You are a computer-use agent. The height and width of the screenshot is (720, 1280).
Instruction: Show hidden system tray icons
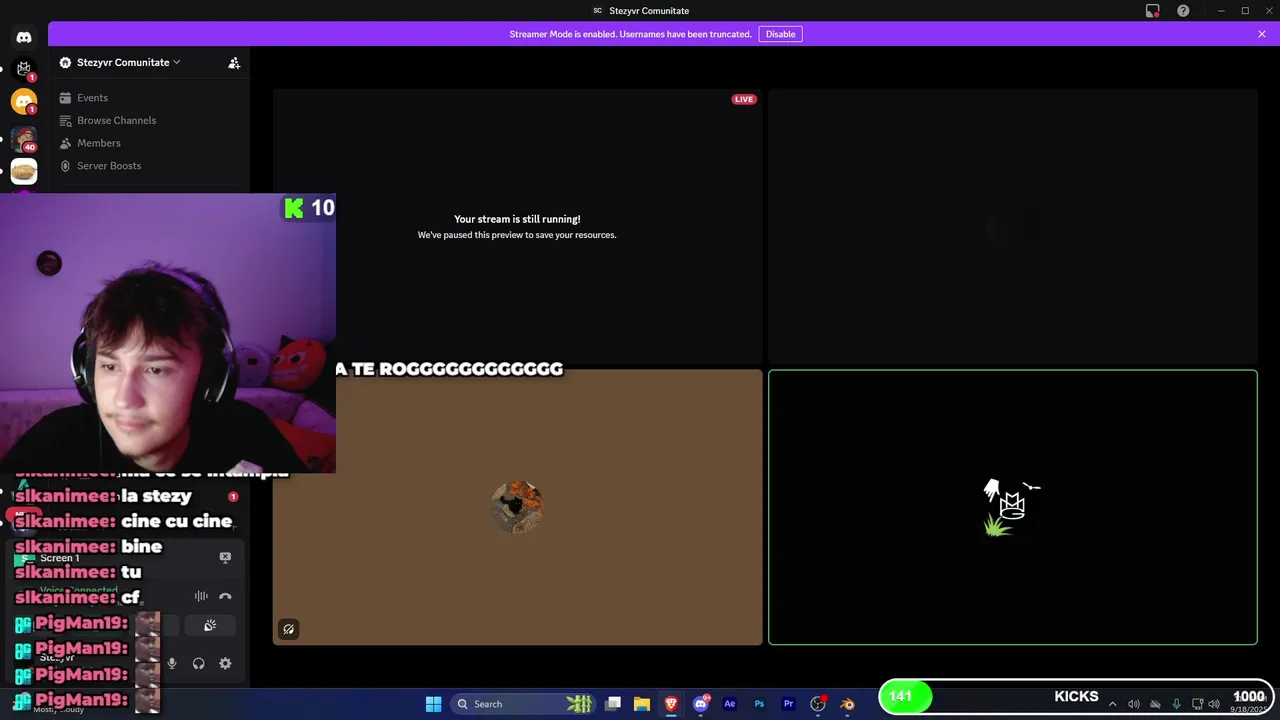[x=1112, y=704]
